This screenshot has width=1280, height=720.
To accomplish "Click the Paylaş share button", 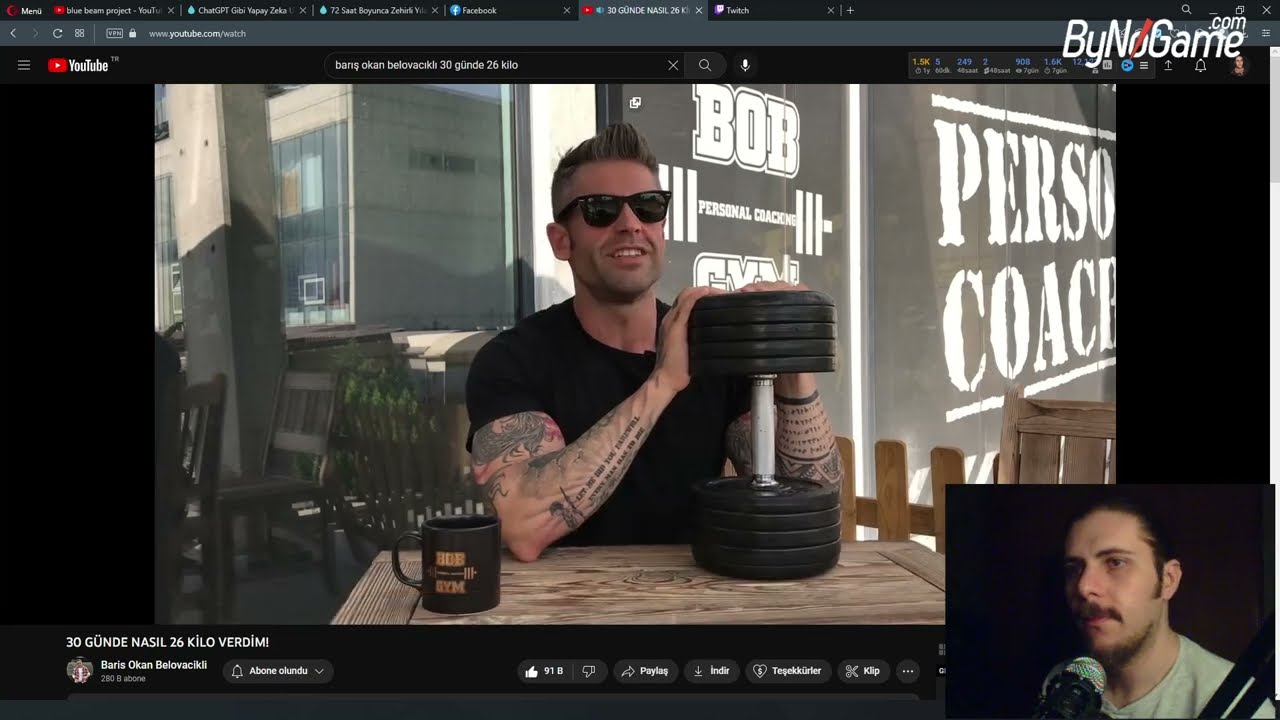I will pos(645,671).
